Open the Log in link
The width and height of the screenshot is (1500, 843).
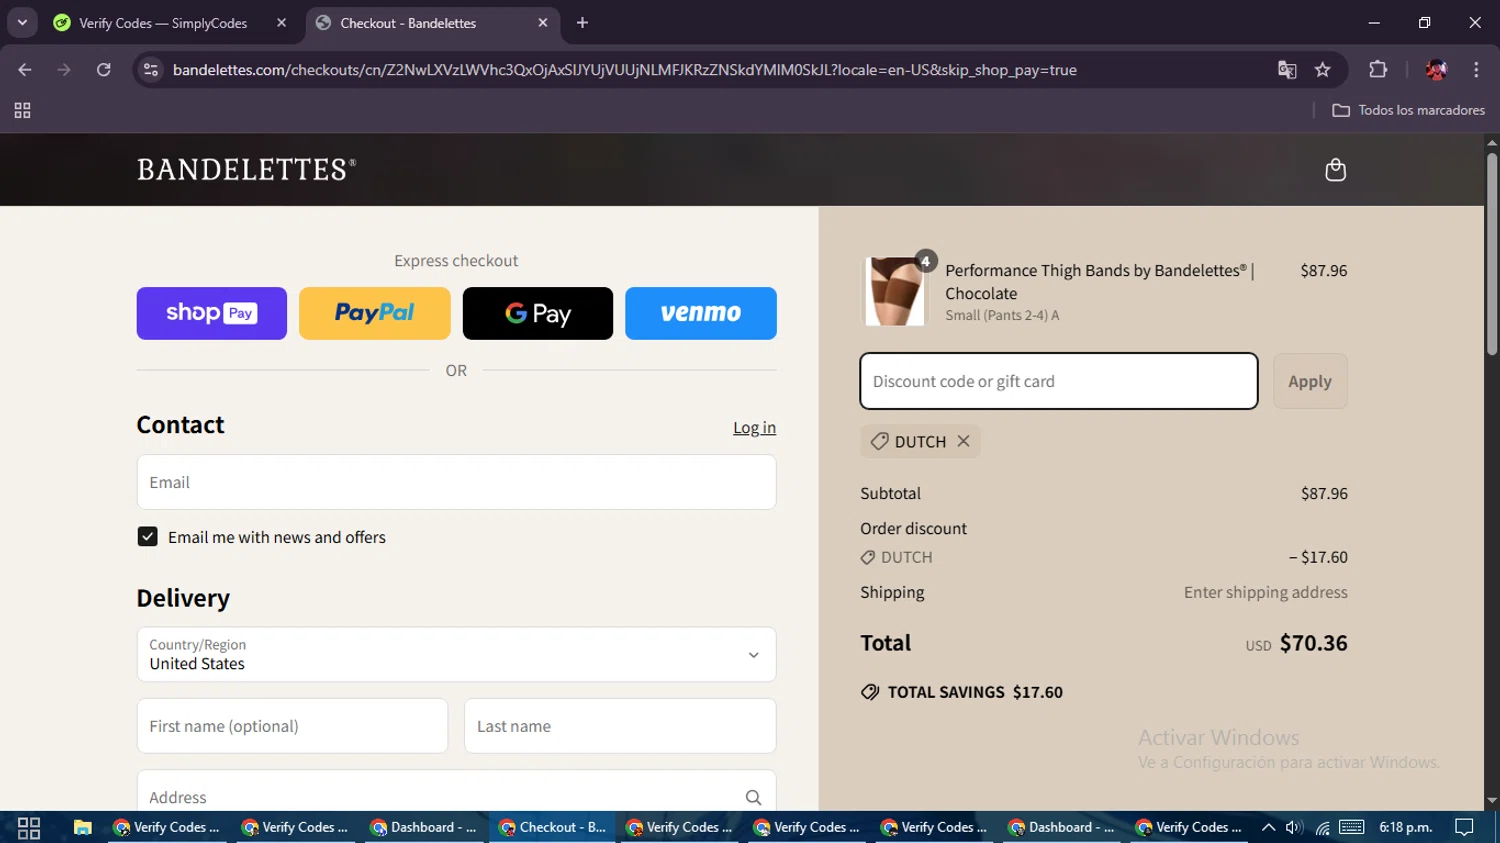coord(754,428)
